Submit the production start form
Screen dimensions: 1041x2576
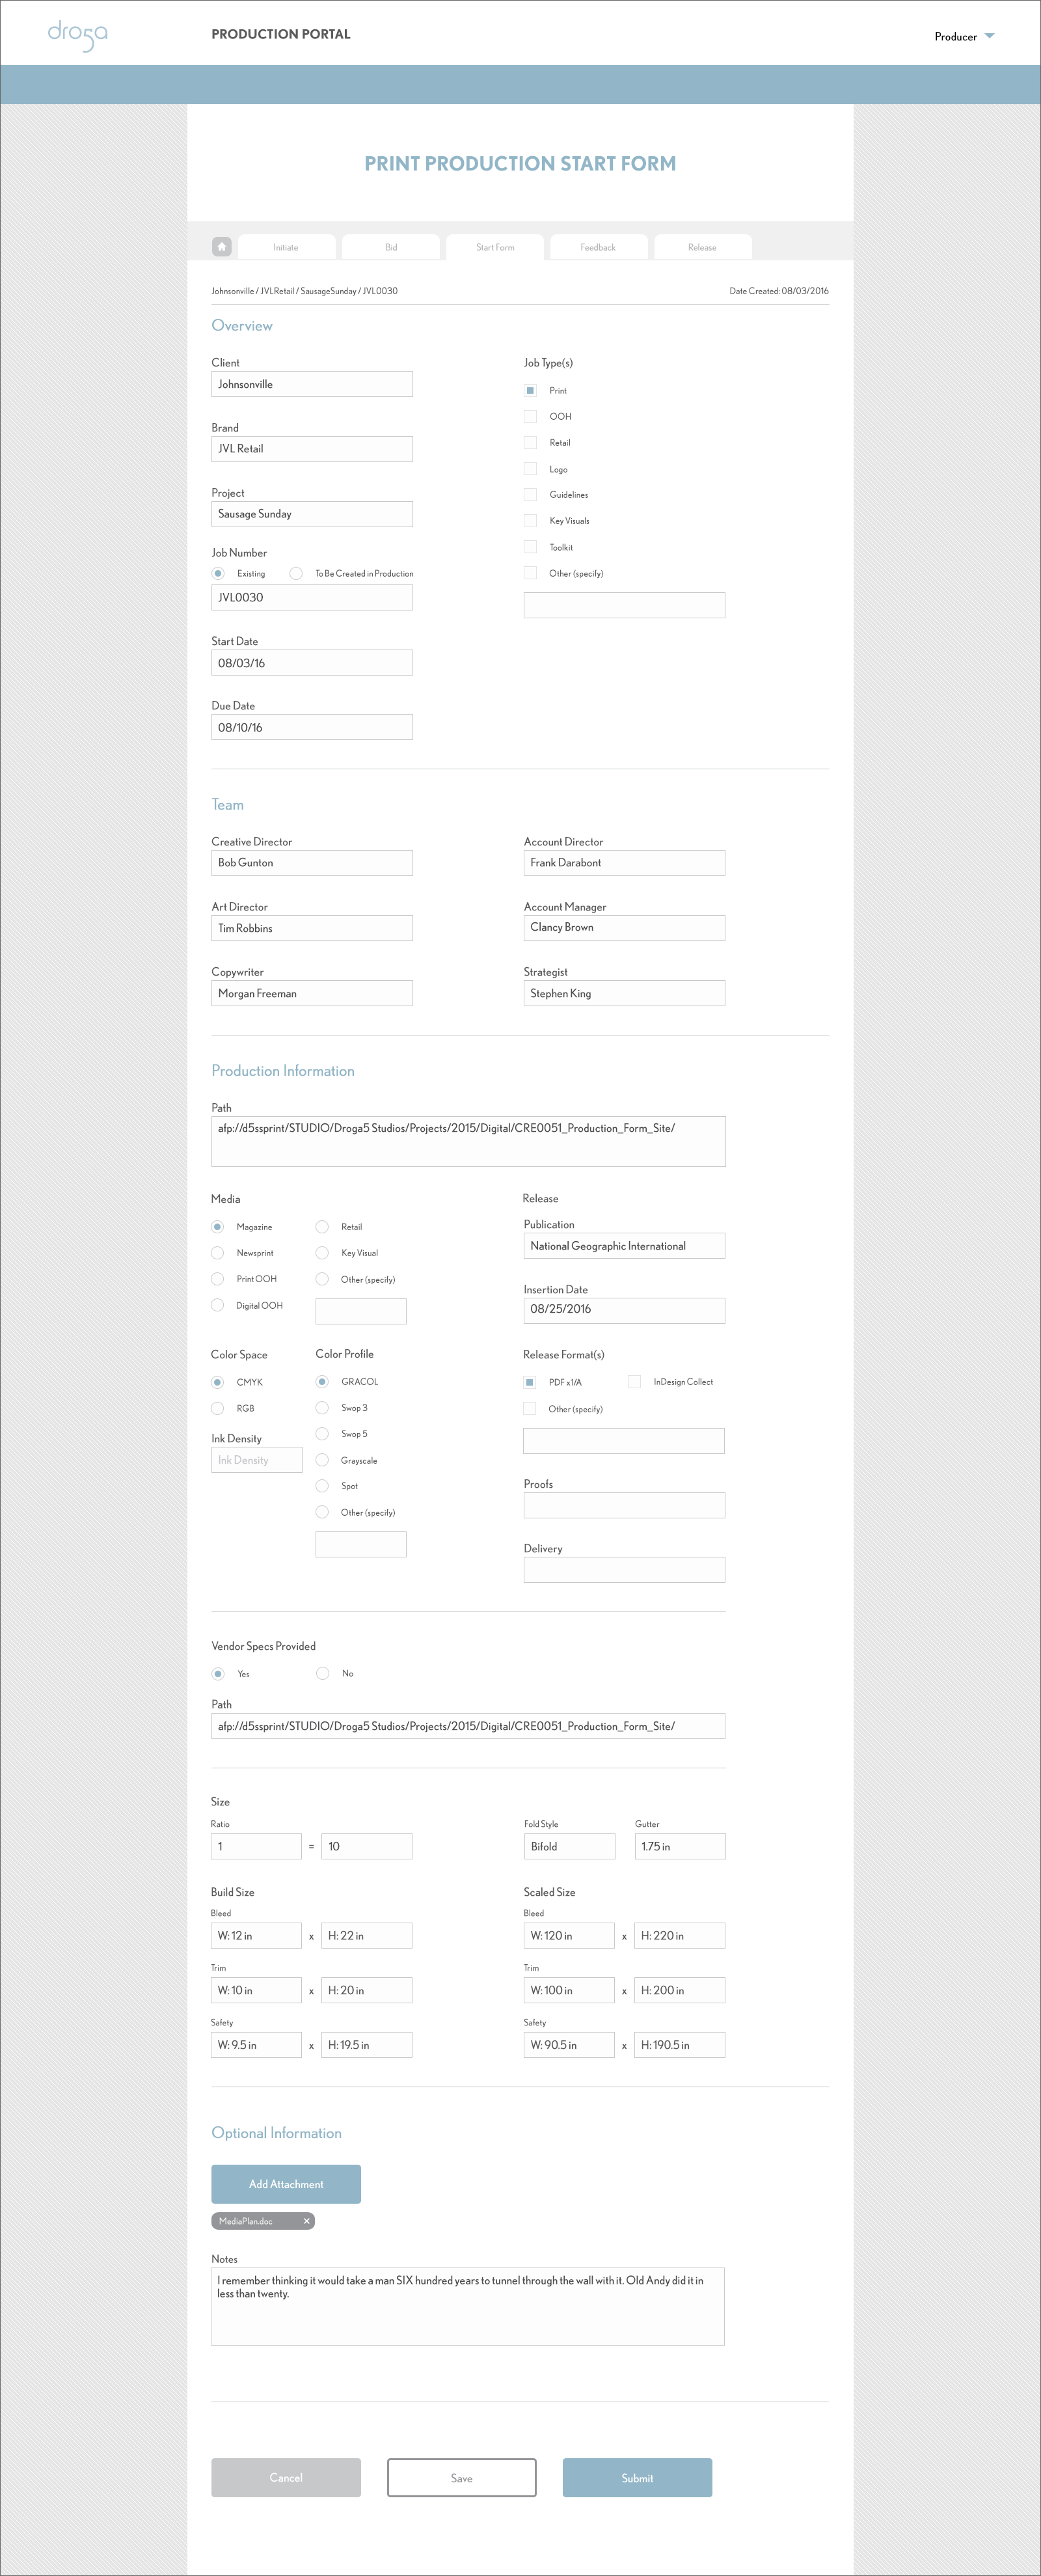pyautogui.click(x=637, y=2478)
